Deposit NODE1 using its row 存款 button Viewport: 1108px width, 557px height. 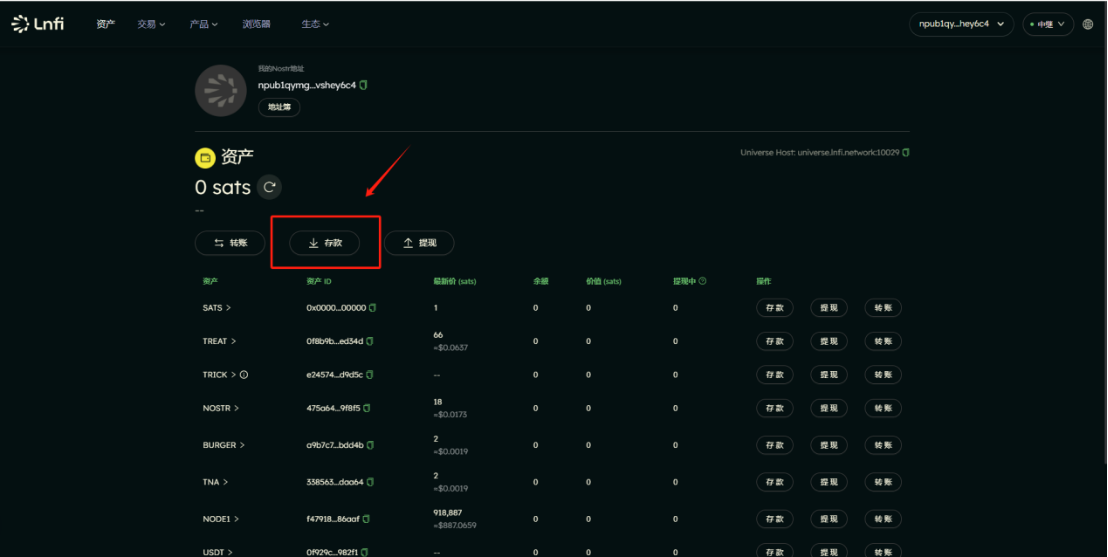[774, 519]
